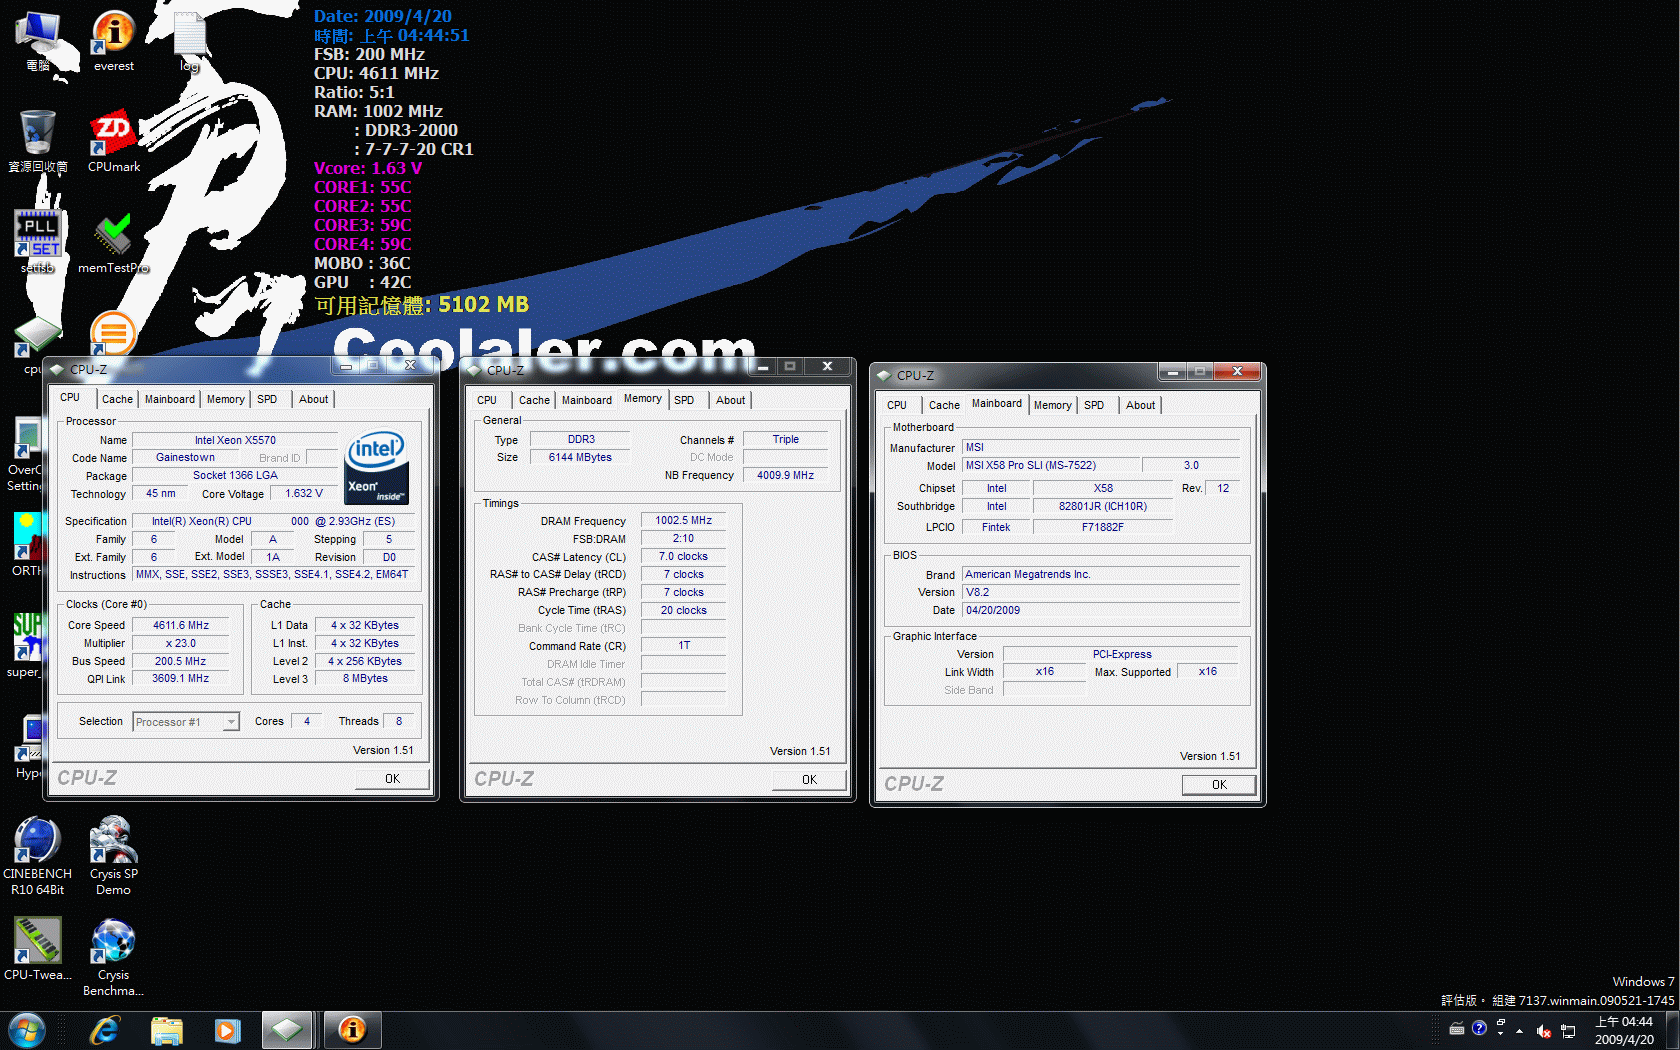Open the Recycle Bin desktop icon
This screenshot has height=1050, width=1680.
(x=38, y=141)
